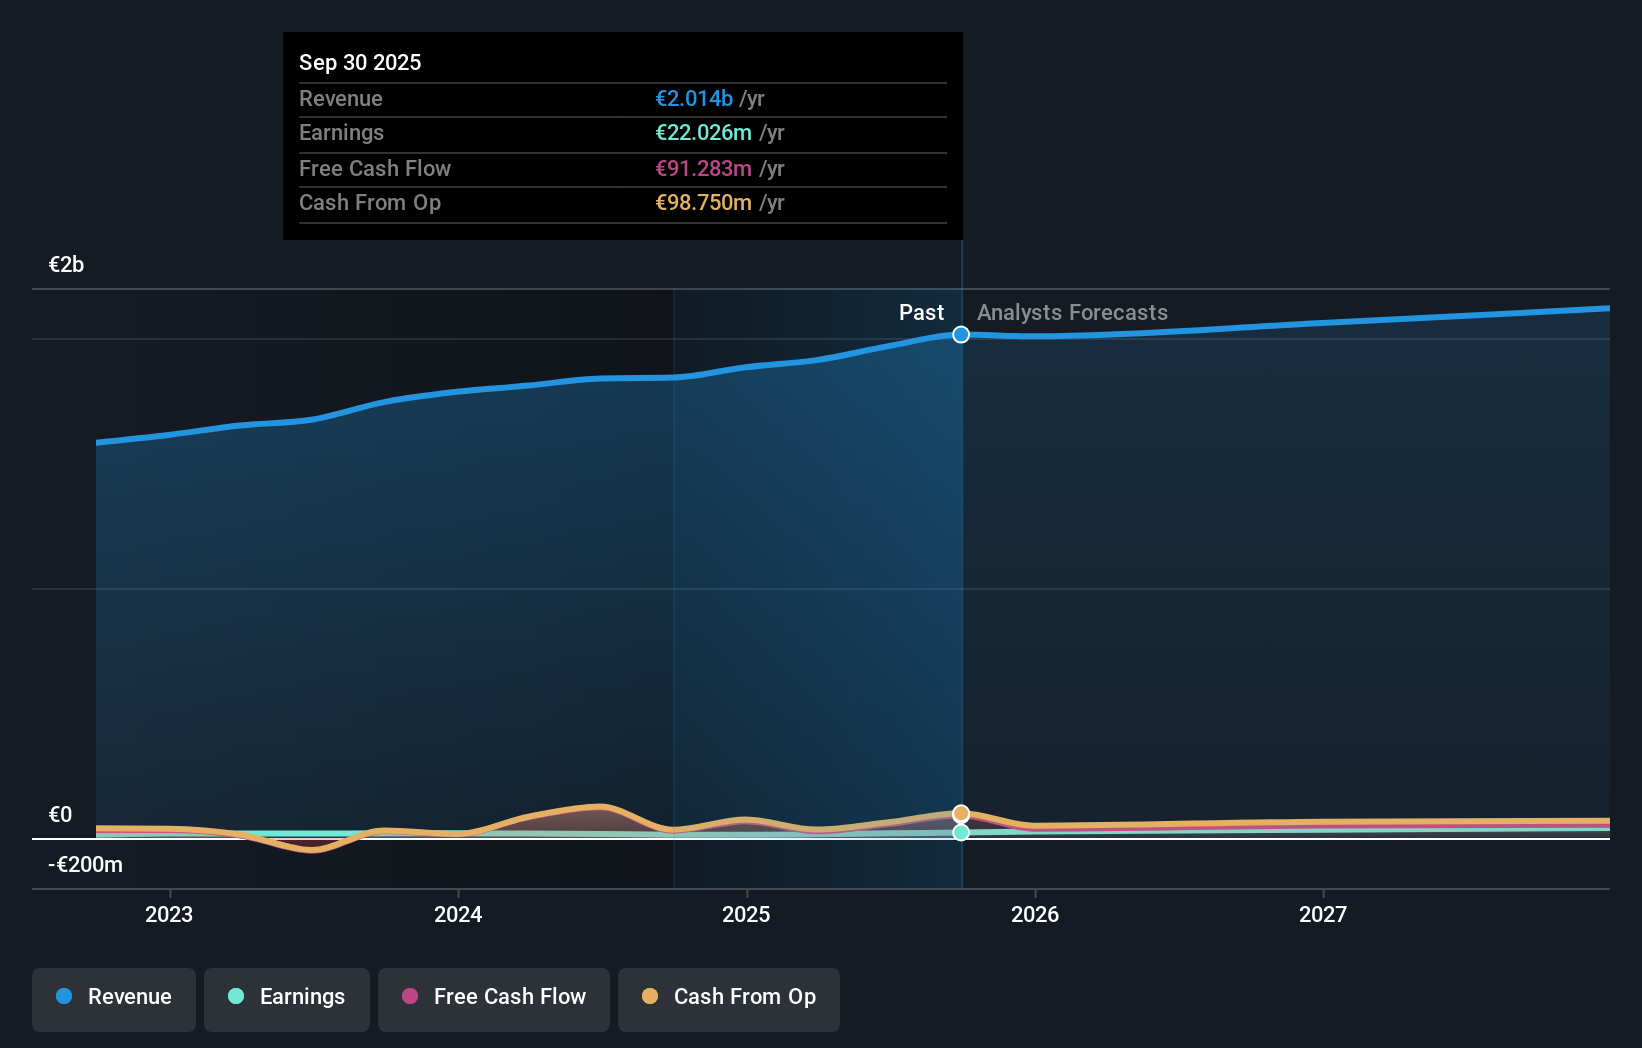
Task: Click the pink Free Cash Flow legend dot
Action: point(408,997)
